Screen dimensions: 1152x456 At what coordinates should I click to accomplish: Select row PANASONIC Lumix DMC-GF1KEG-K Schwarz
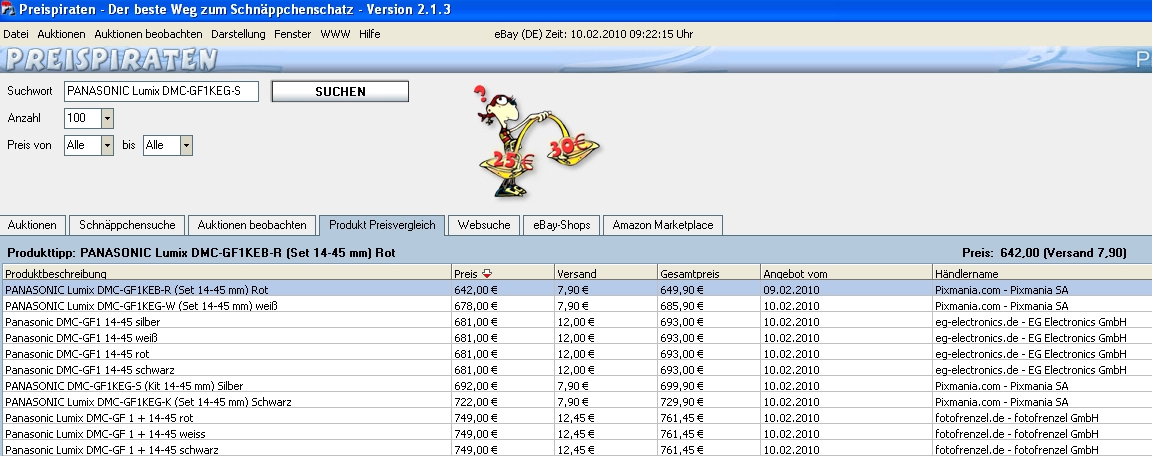pos(577,402)
